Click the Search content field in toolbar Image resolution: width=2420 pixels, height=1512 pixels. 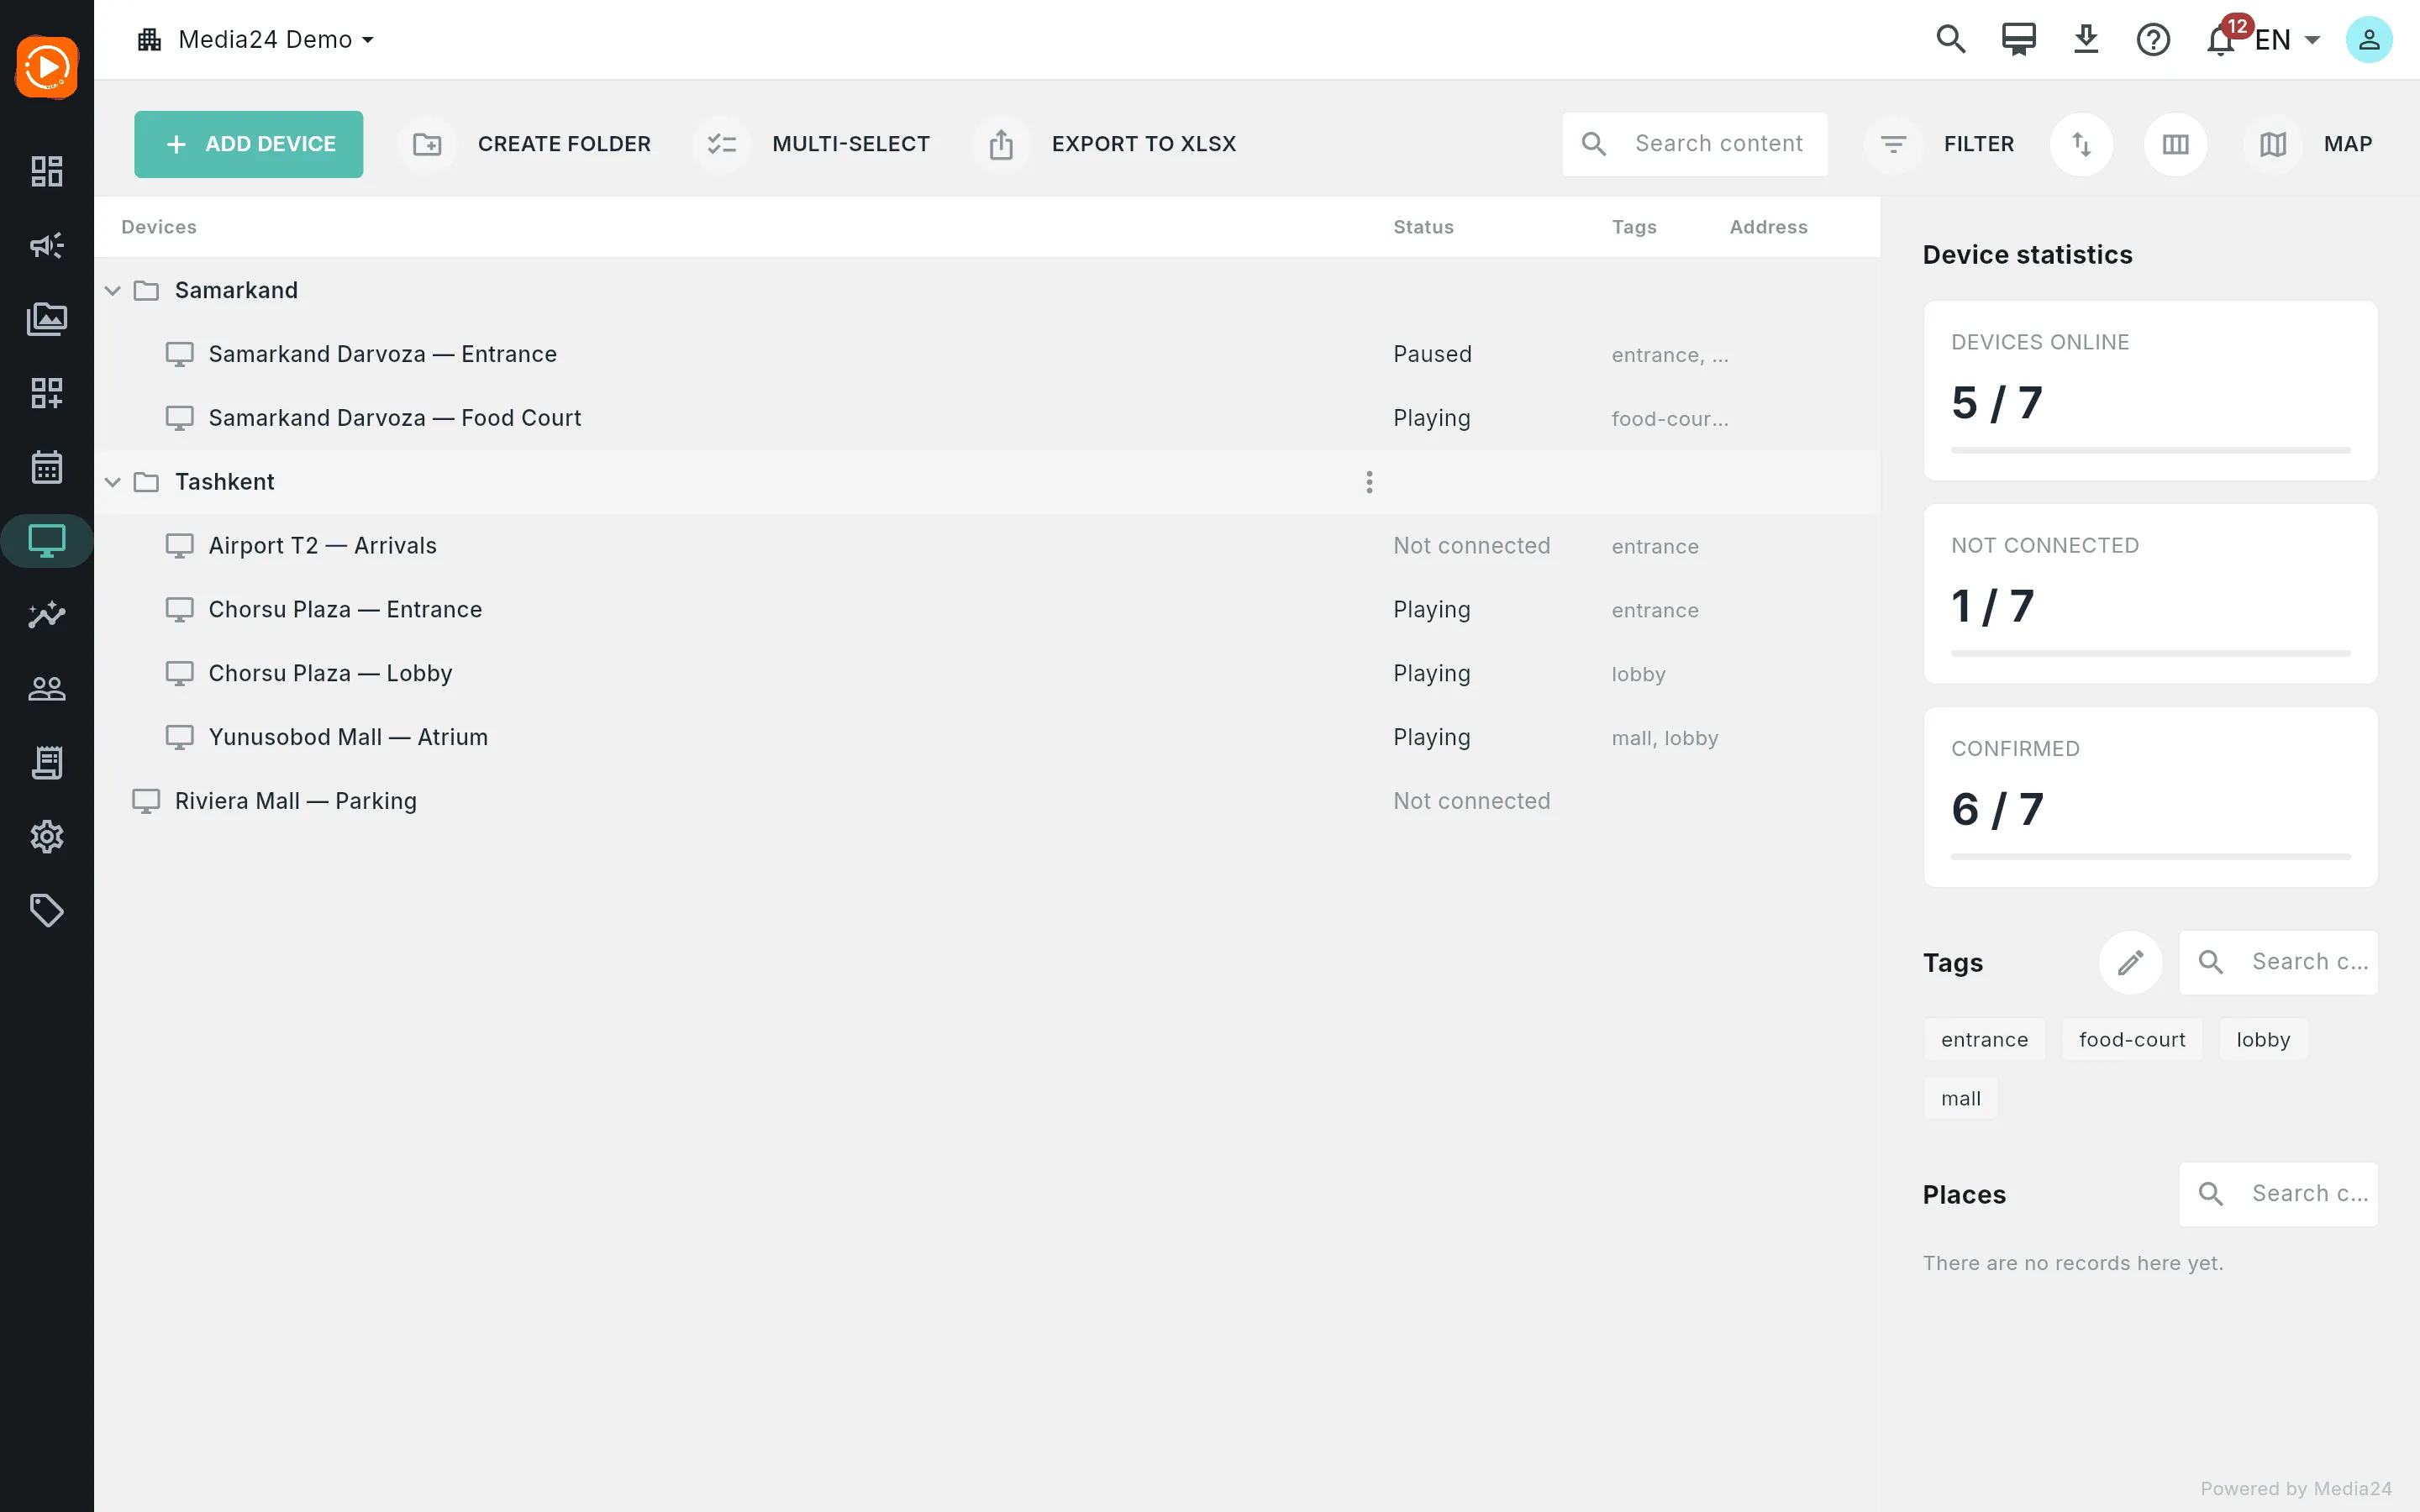(1695, 144)
